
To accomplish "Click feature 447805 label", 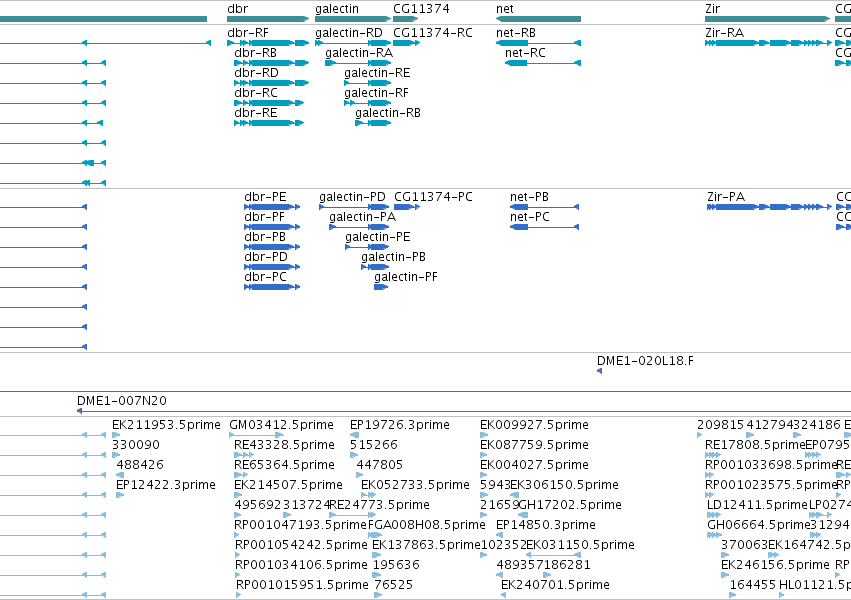I will pos(380,465).
